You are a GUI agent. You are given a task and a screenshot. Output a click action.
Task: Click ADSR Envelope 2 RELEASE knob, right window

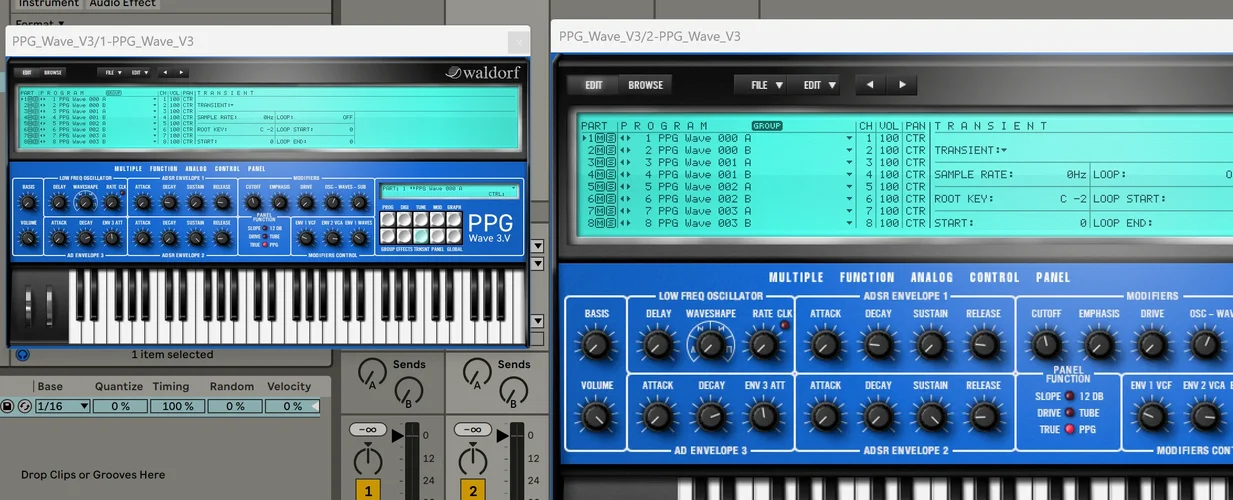coord(983,417)
